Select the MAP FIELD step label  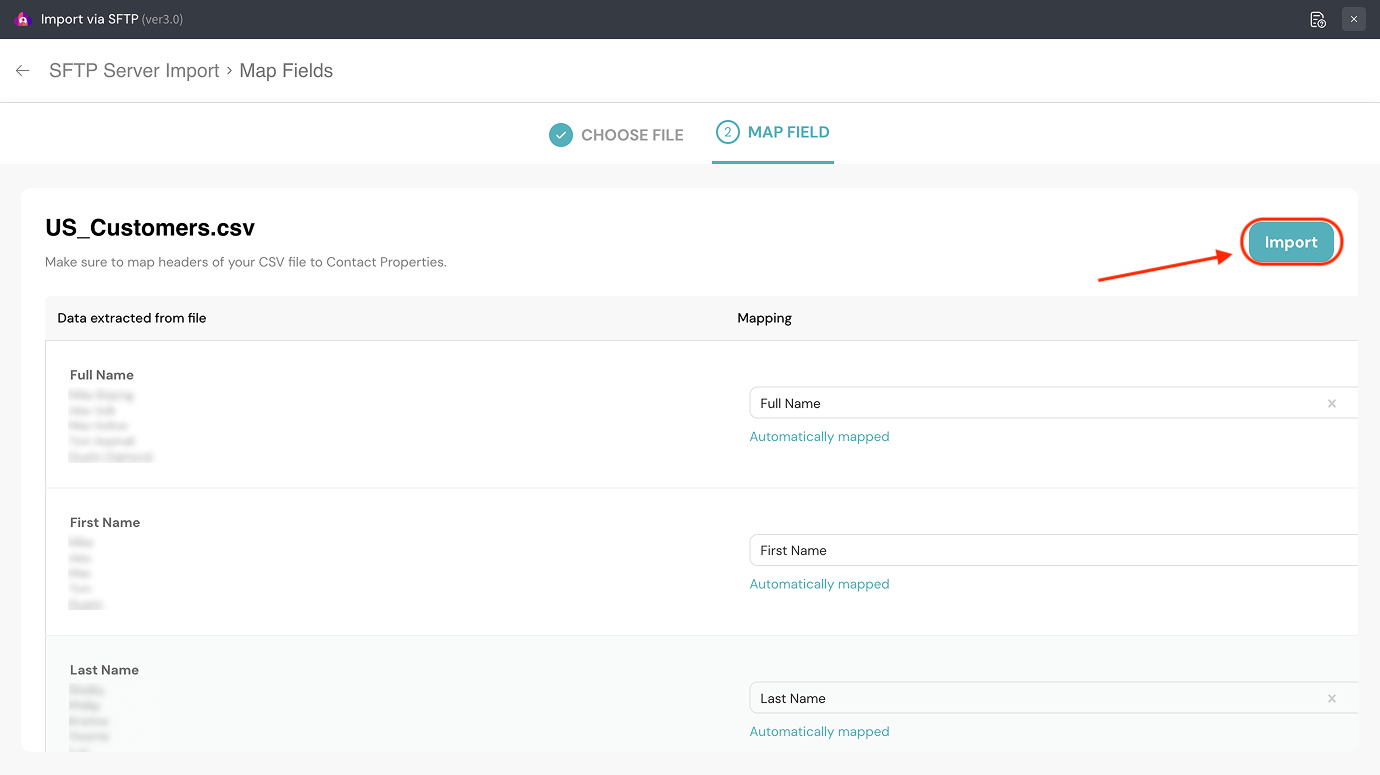click(788, 132)
